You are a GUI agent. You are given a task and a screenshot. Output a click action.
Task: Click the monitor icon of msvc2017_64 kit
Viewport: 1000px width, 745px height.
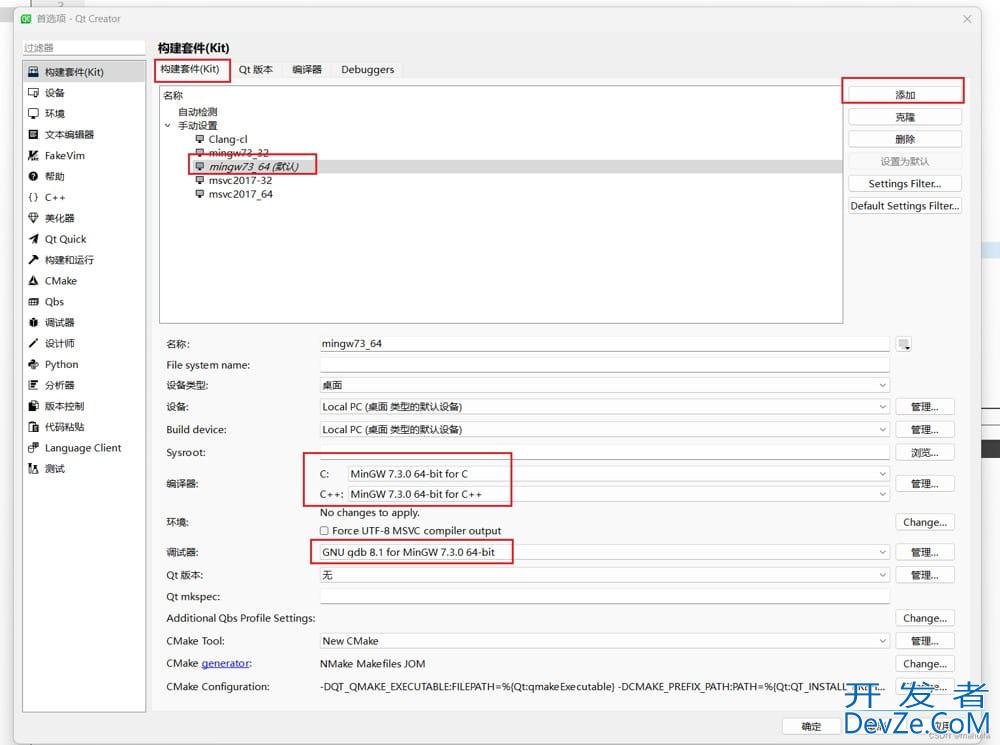point(200,194)
